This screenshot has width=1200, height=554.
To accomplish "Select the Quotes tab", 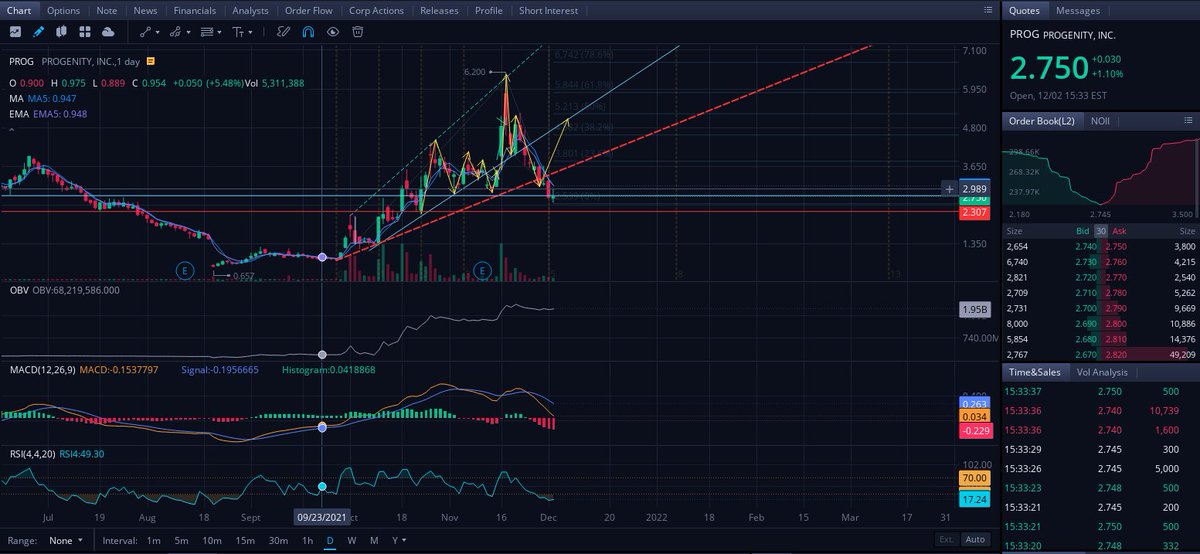I will [1024, 10].
